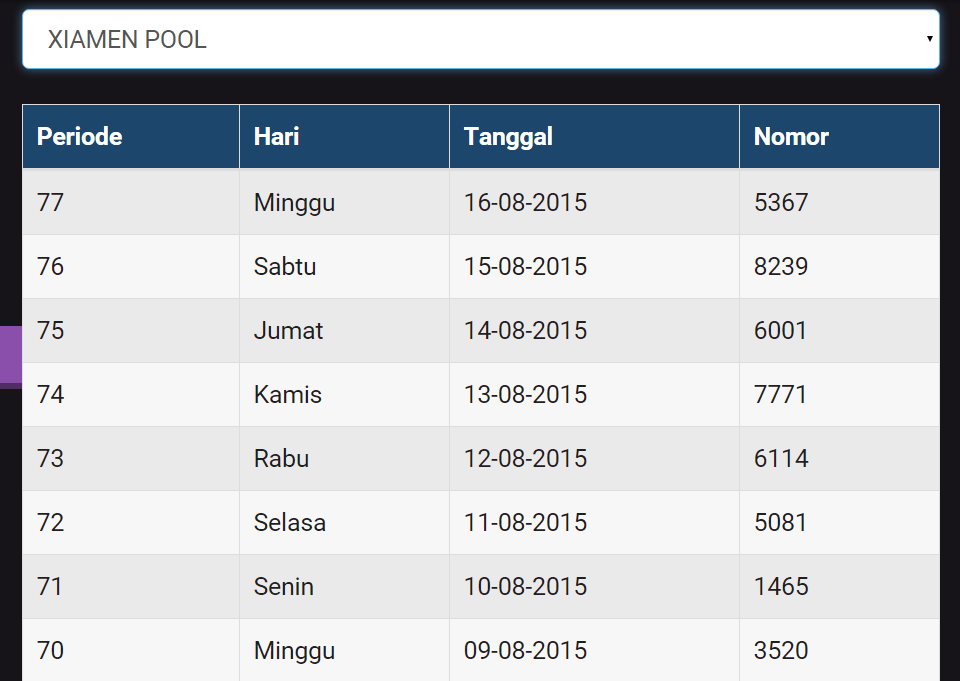
Task: Click result number 1465
Action: tap(781, 587)
